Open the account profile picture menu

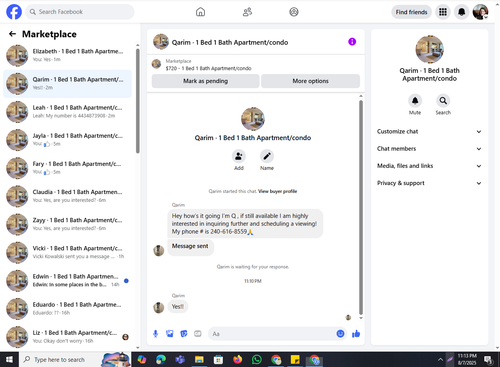[x=480, y=12]
